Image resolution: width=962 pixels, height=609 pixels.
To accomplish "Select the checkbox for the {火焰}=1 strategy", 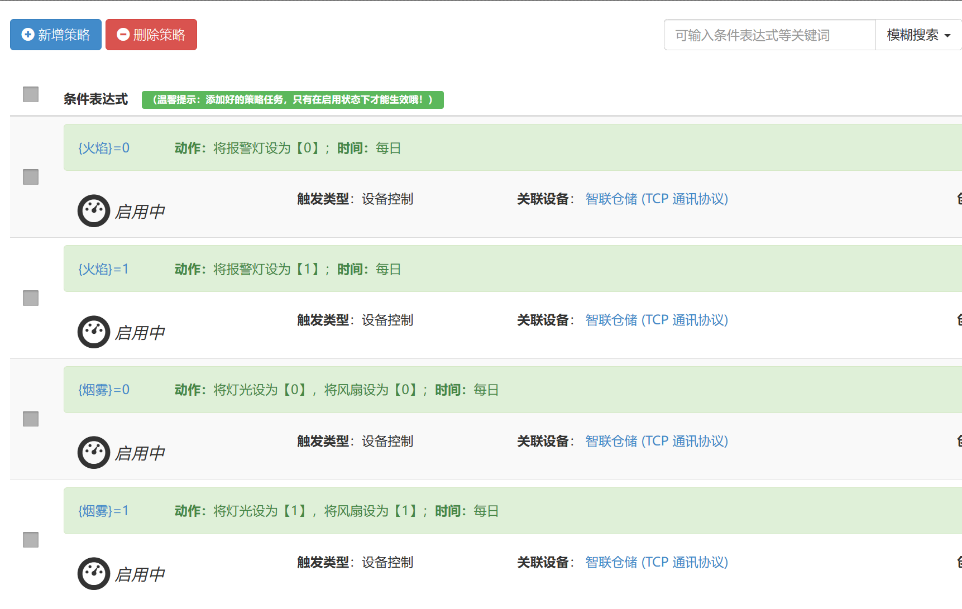I will (x=31, y=298).
